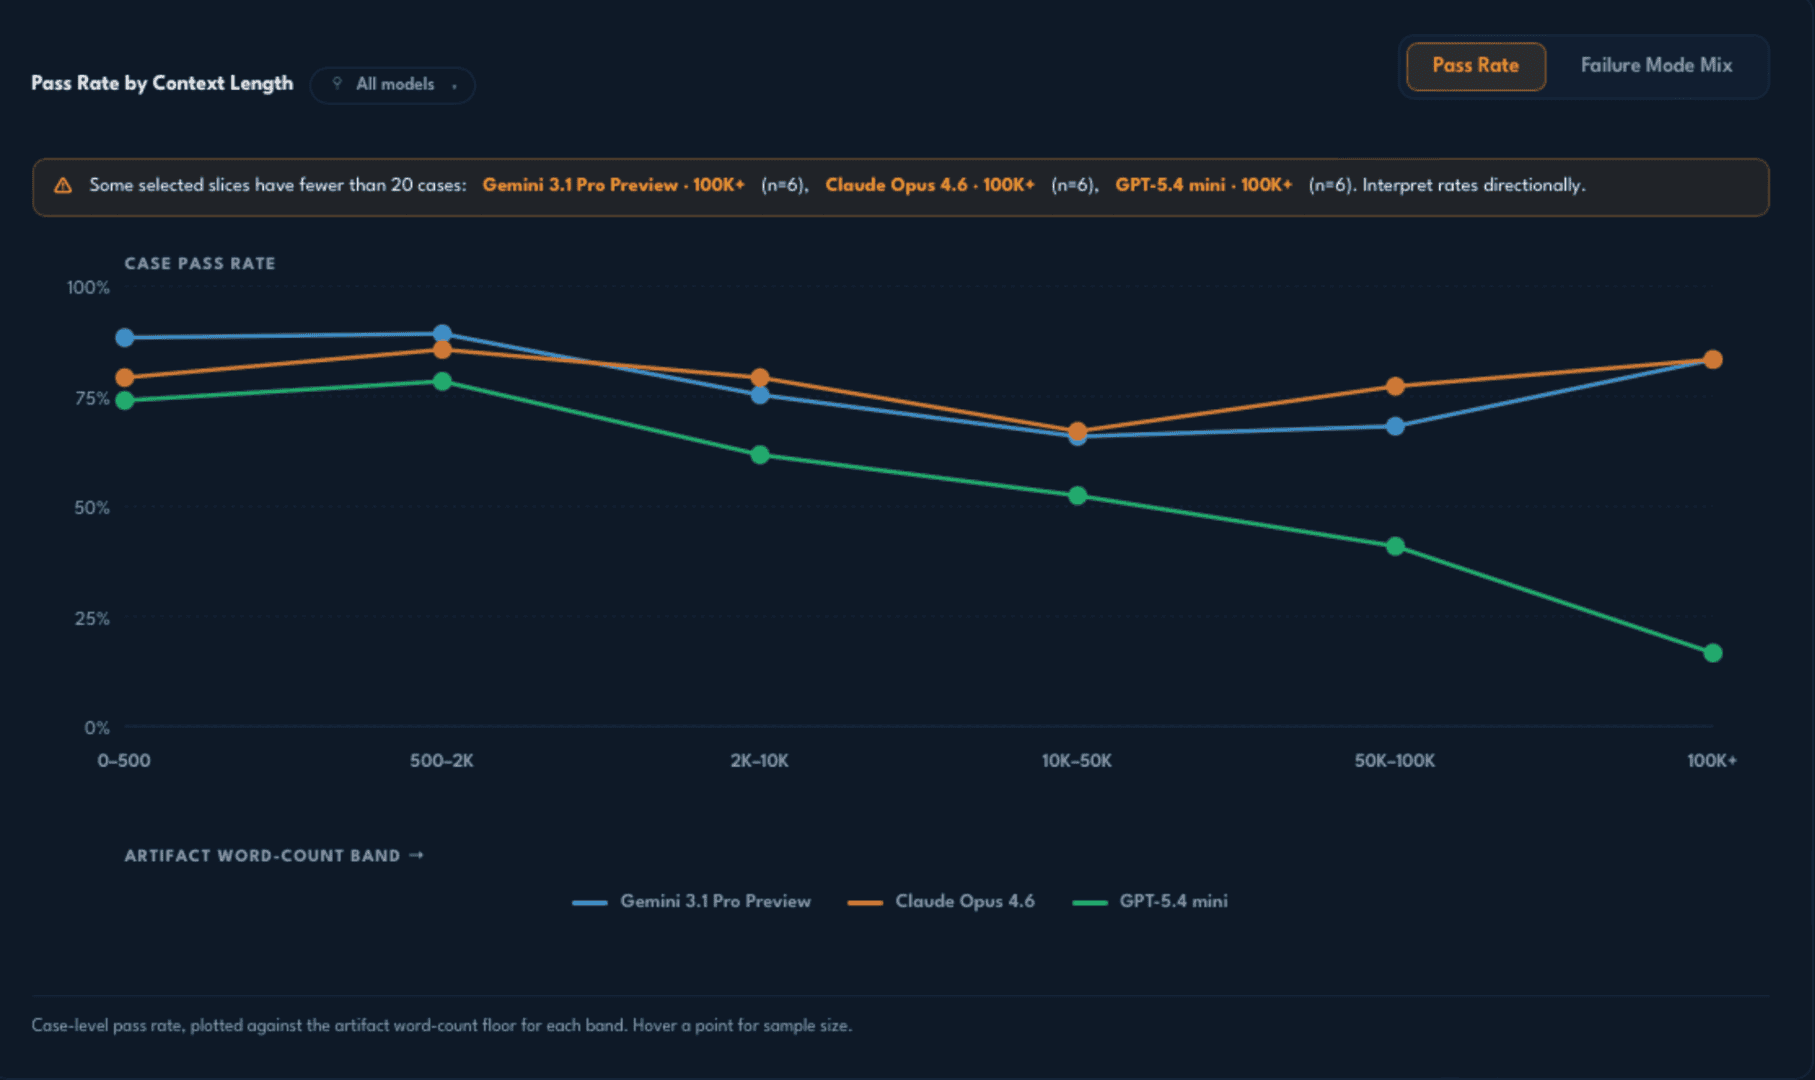Click the All models dropdown caret

(455, 86)
